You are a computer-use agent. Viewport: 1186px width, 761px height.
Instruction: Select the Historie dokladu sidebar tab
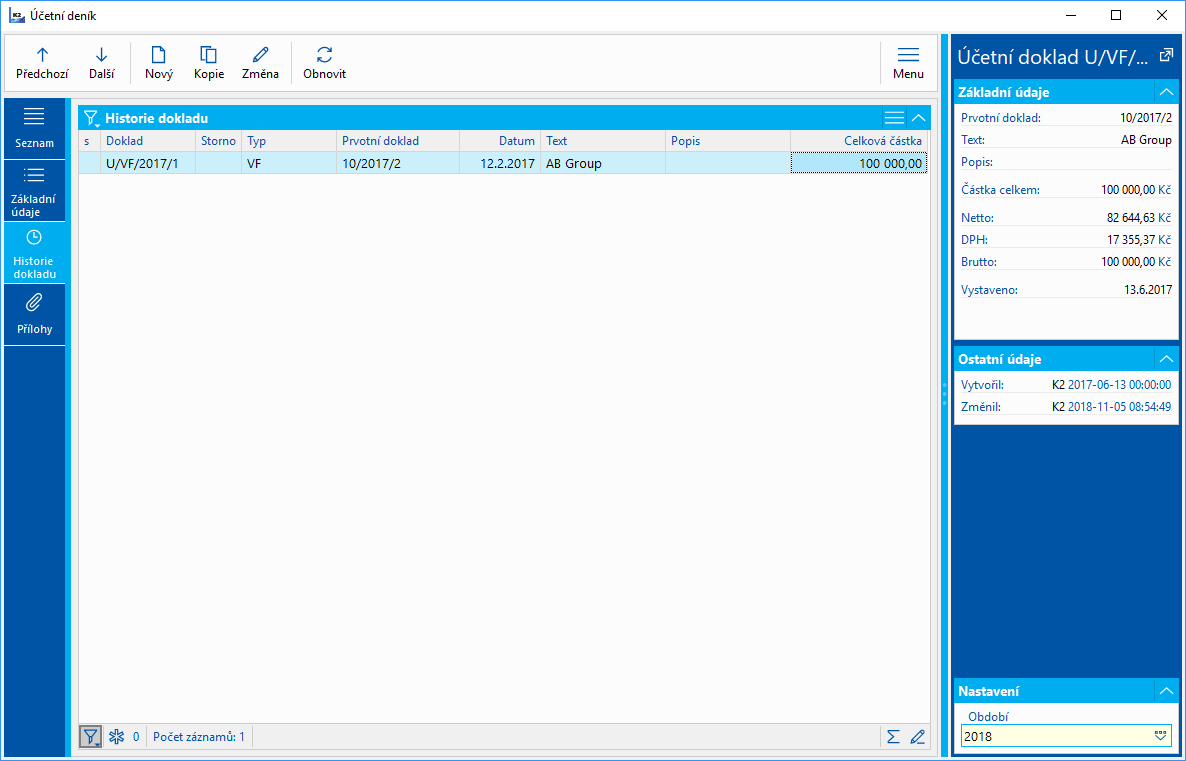pos(34,253)
